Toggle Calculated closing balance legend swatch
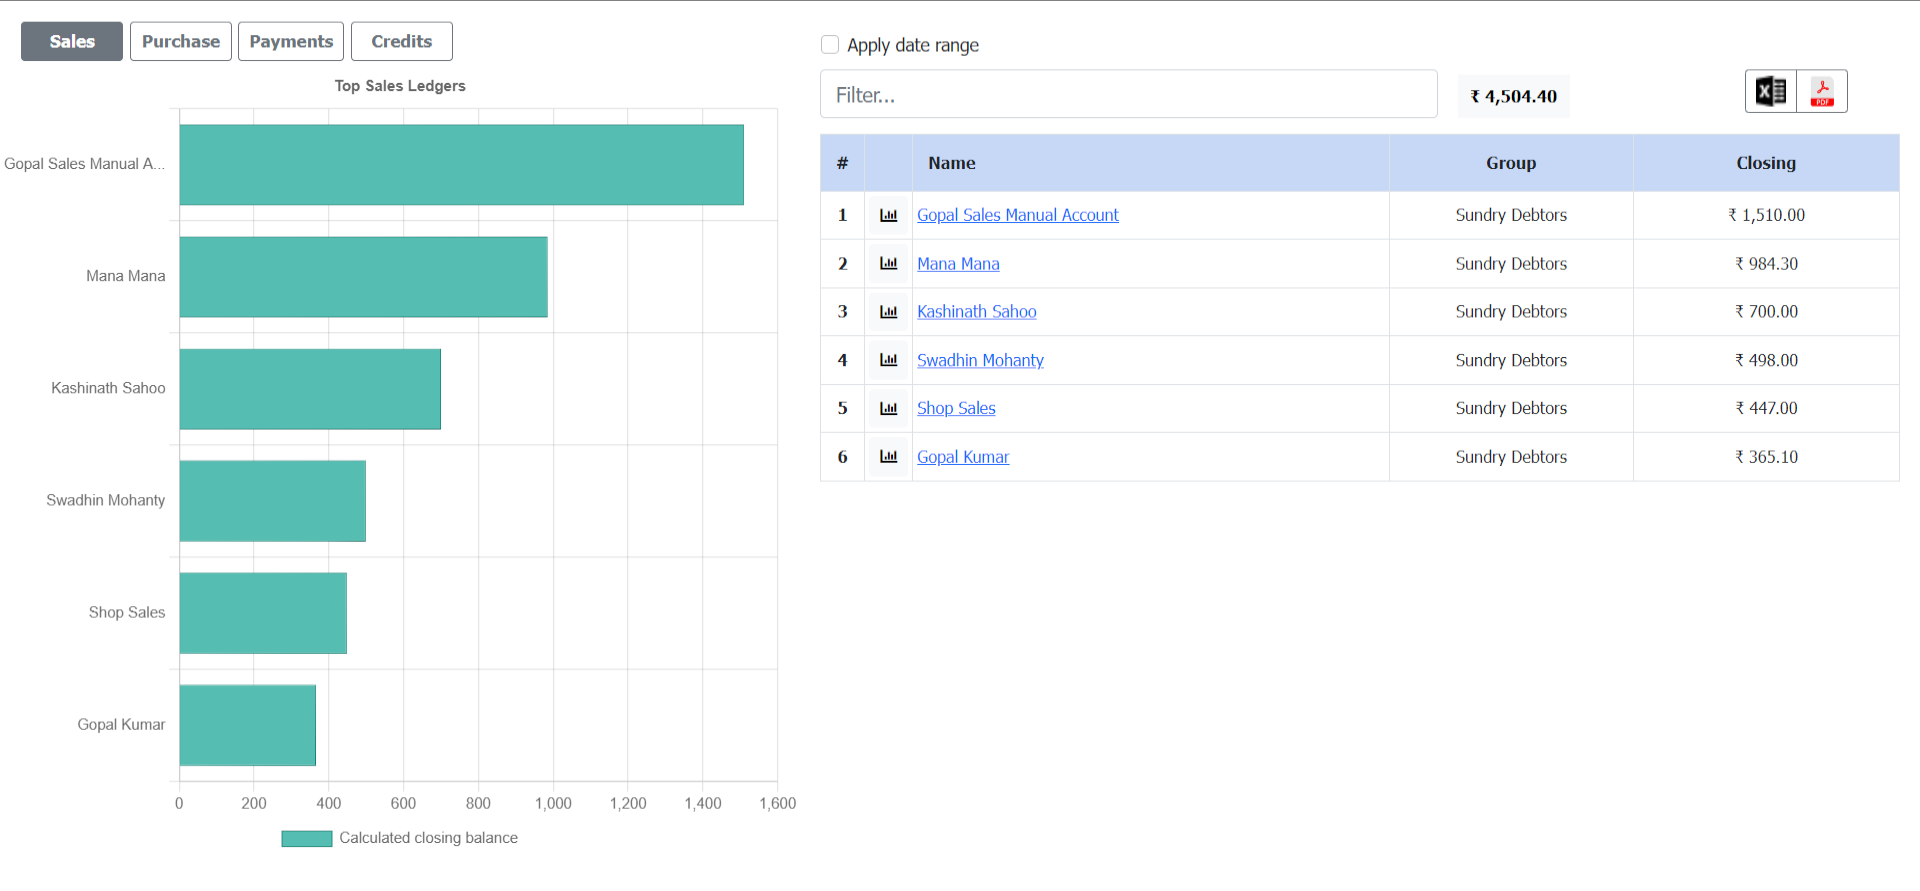The height and width of the screenshot is (891, 1920). [x=307, y=838]
